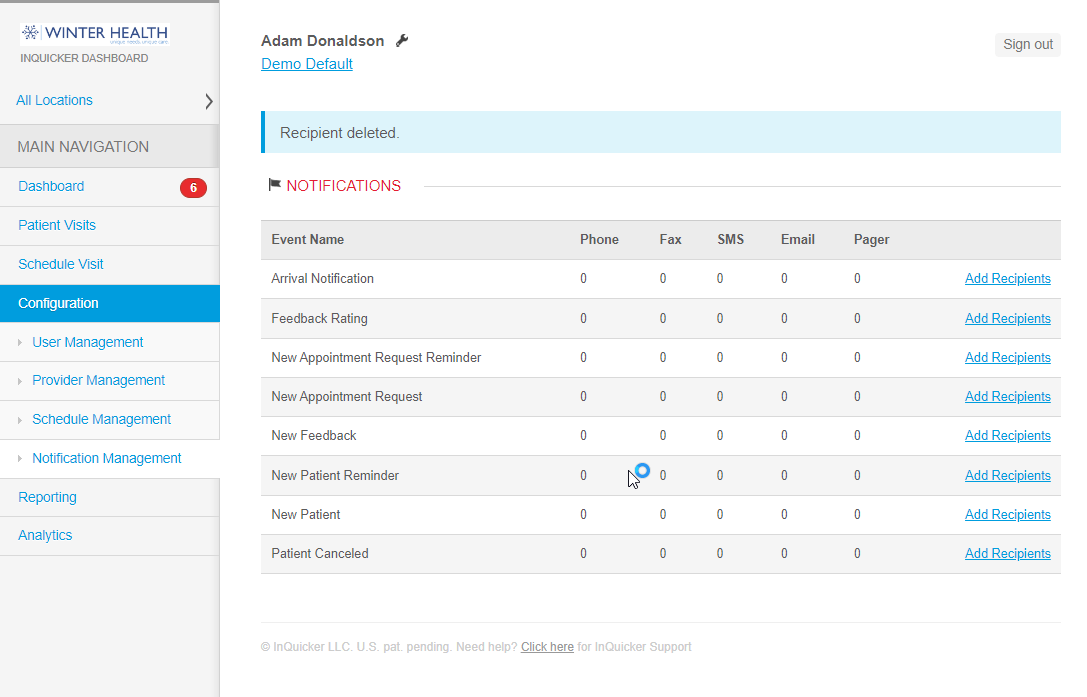The width and height of the screenshot is (1087, 697).
Task: Click the arrow icon beside All Locations
Action: pos(208,100)
